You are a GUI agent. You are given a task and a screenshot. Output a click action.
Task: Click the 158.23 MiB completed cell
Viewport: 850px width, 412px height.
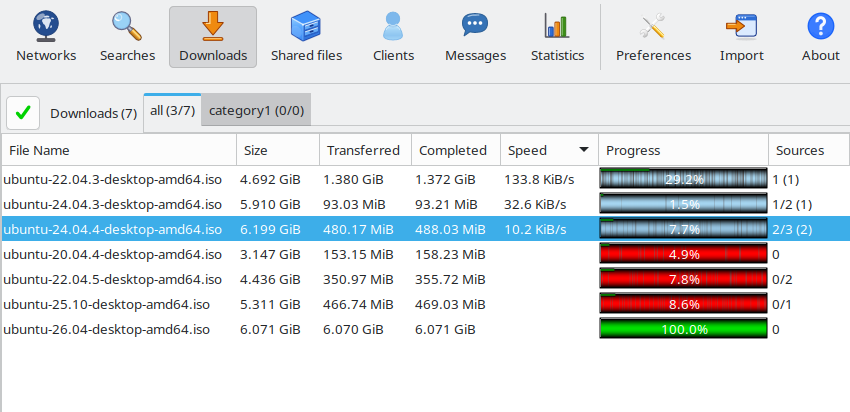(x=450, y=254)
